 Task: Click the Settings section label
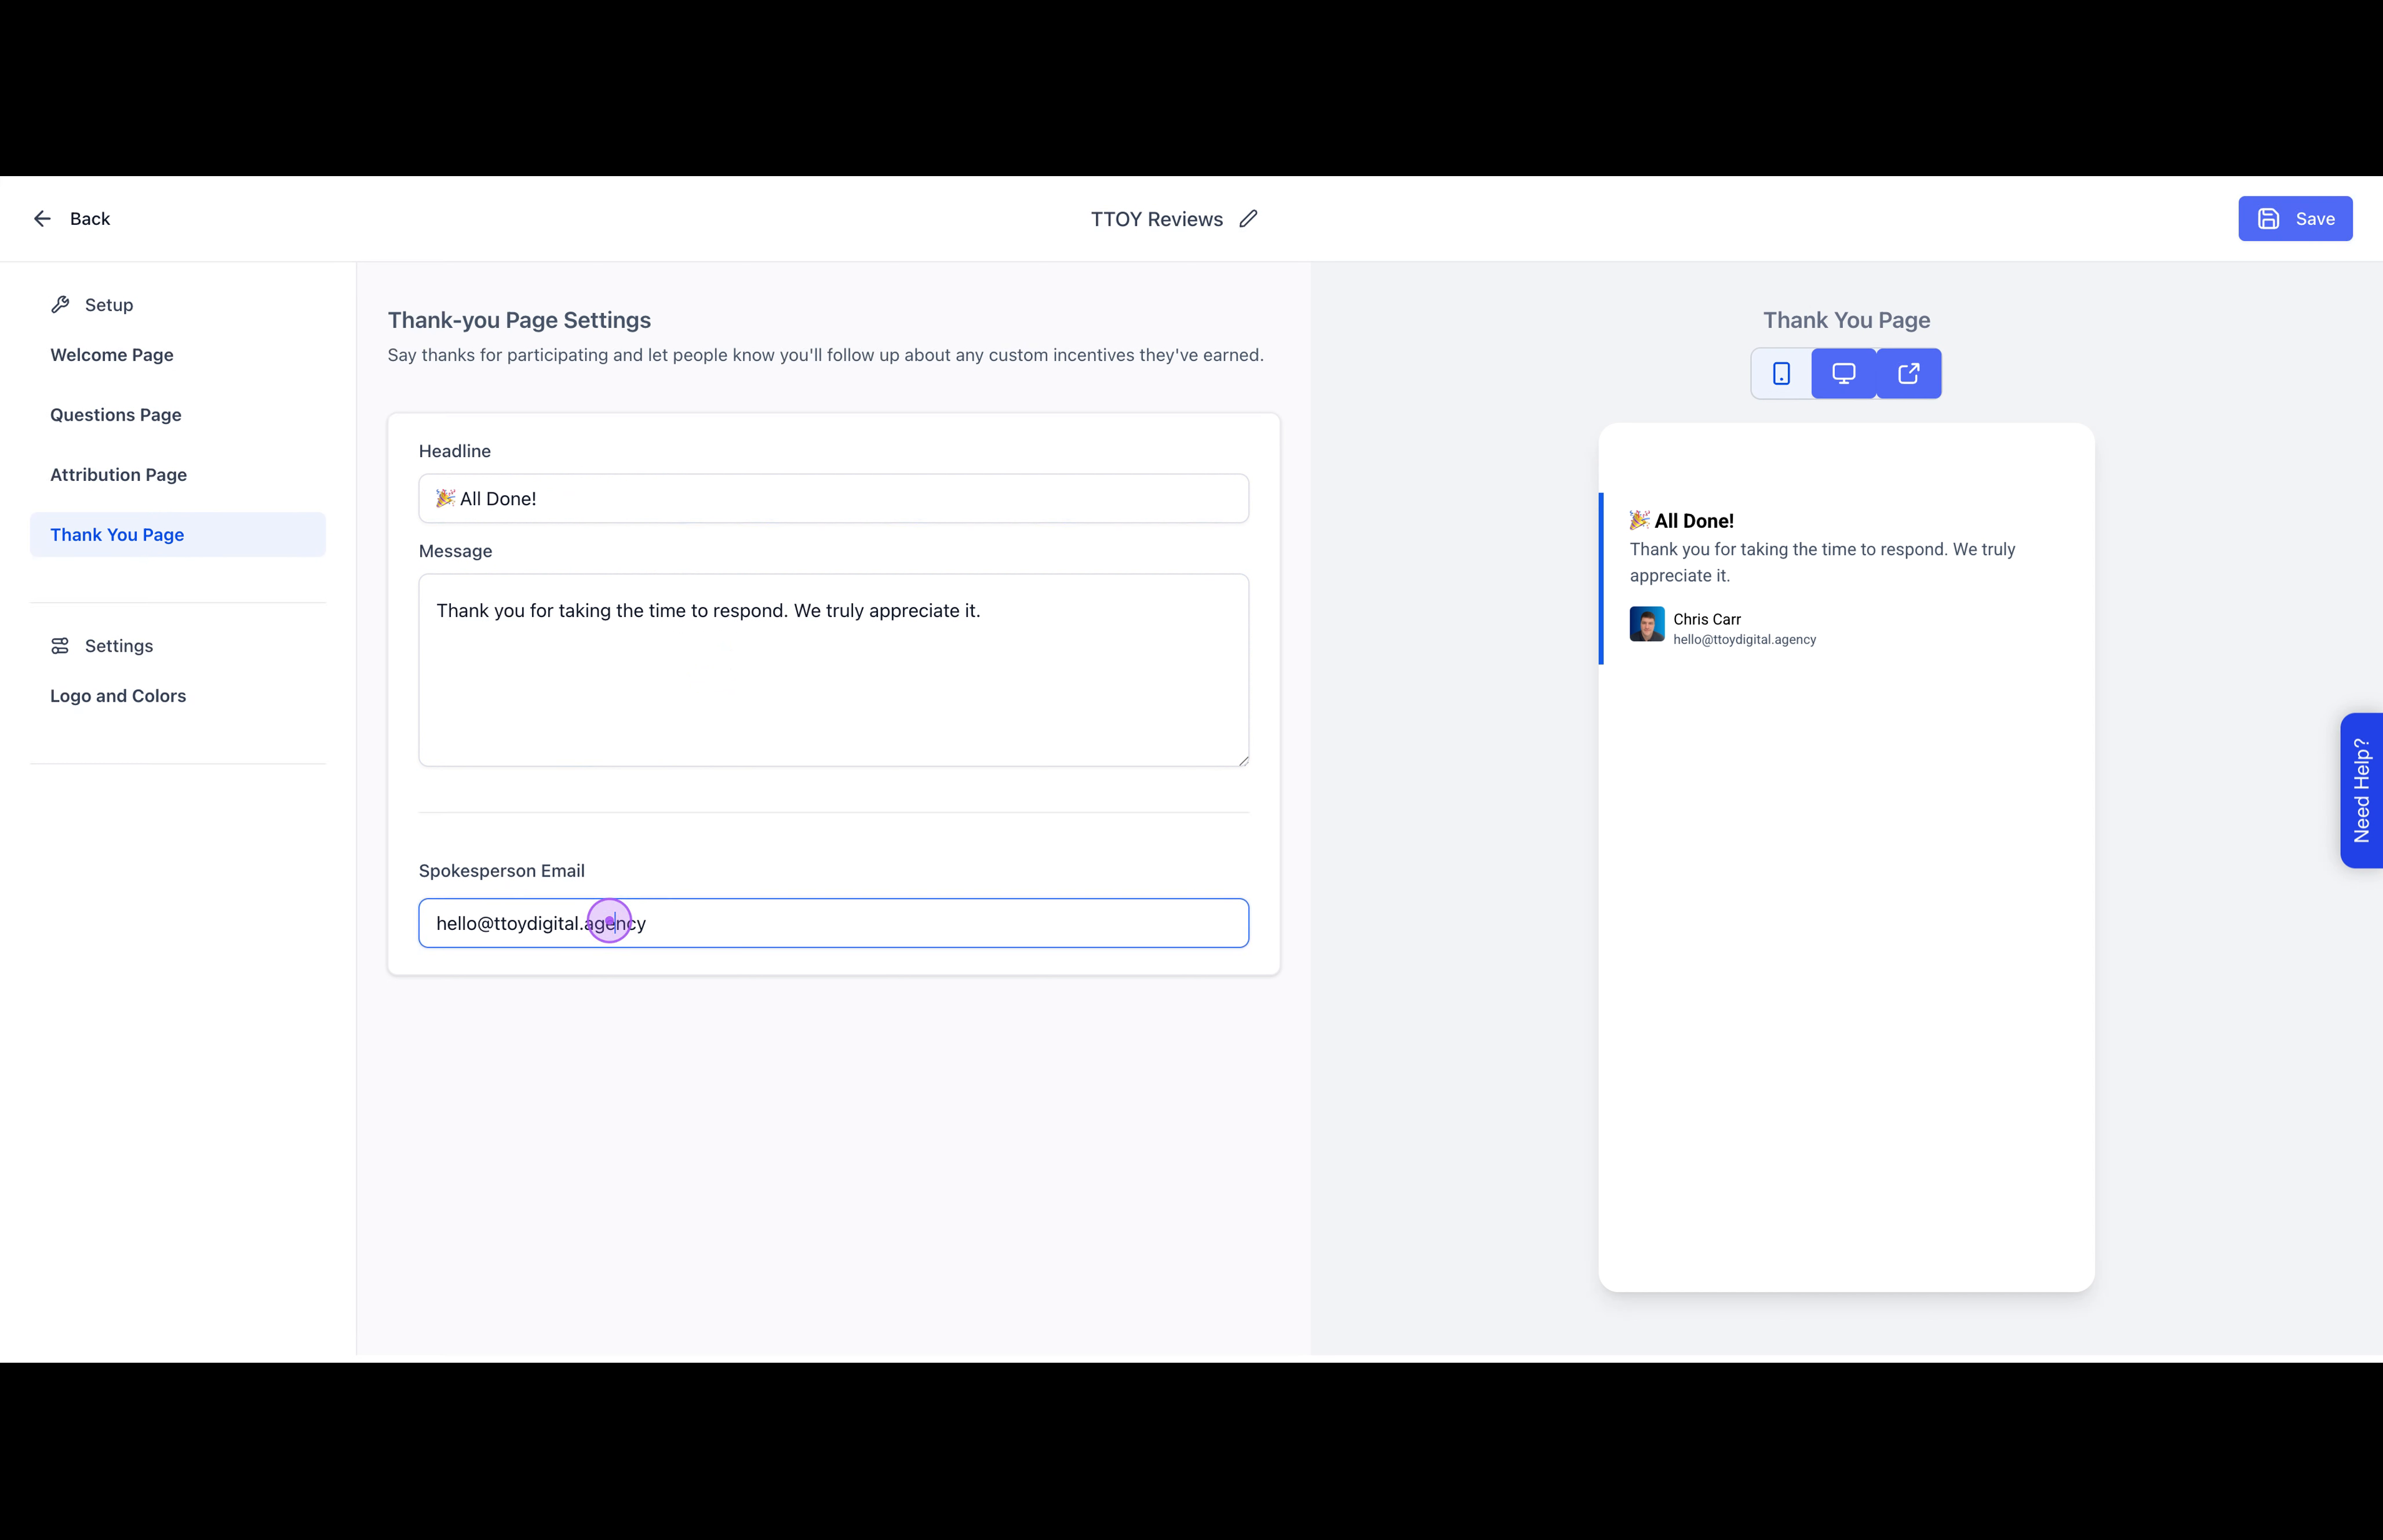click(119, 646)
